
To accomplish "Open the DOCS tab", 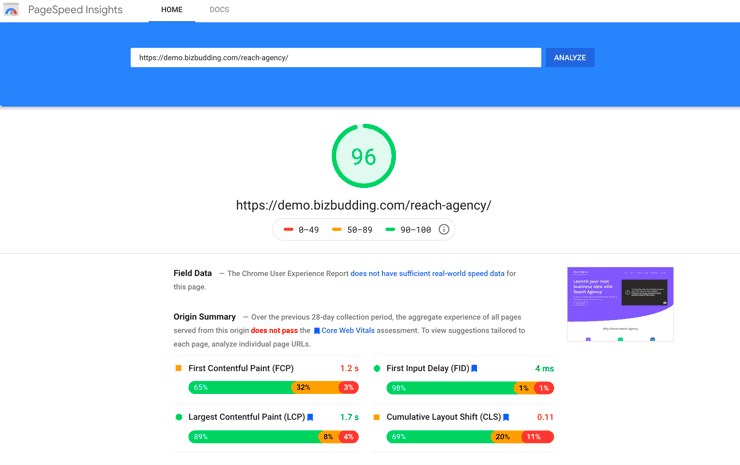I will tap(219, 10).
